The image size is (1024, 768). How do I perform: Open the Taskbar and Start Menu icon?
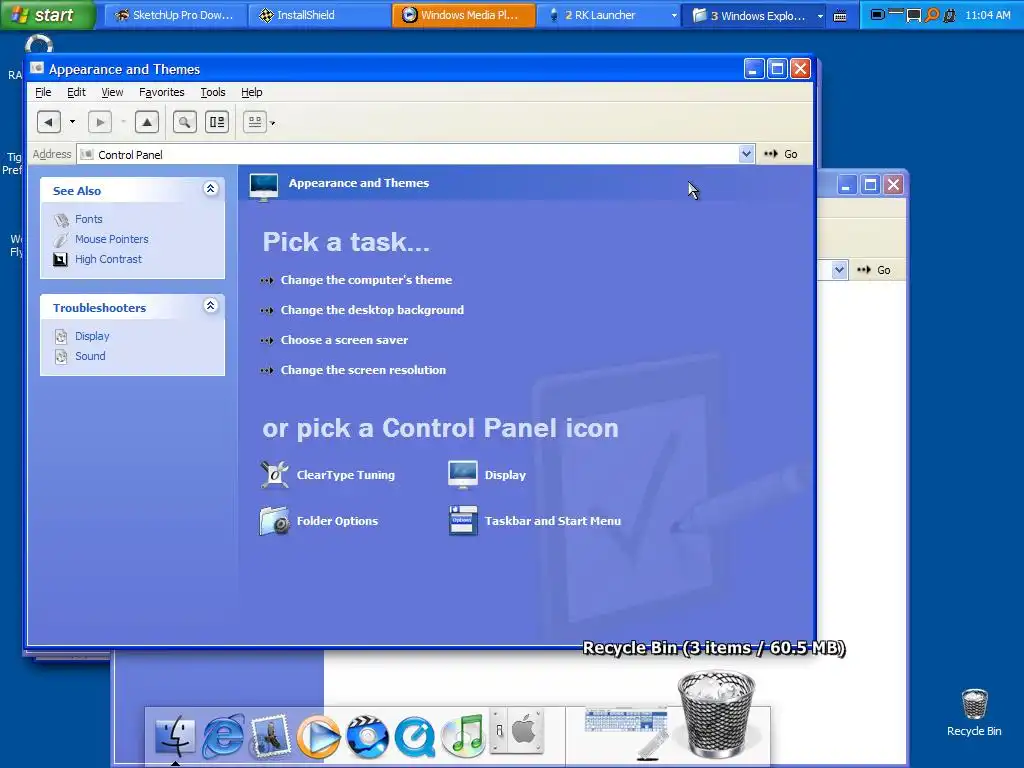[463, 521]
